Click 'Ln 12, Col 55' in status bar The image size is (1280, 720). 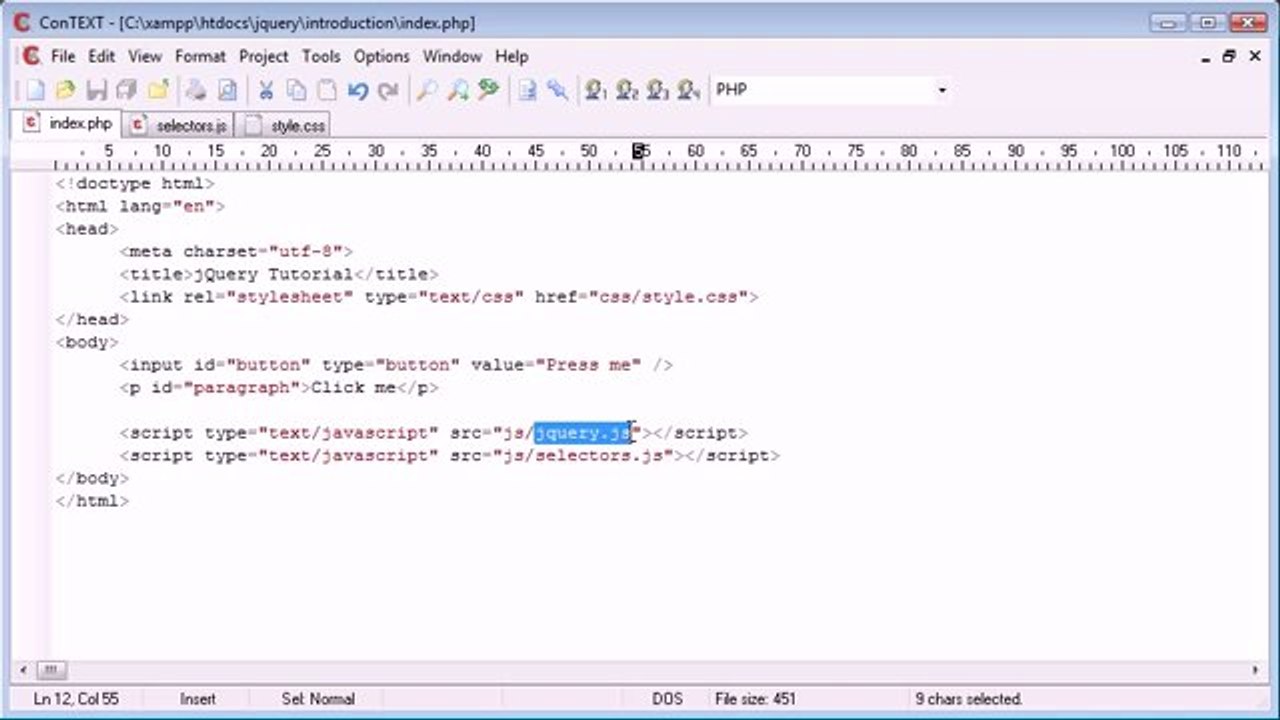point(76,699)
